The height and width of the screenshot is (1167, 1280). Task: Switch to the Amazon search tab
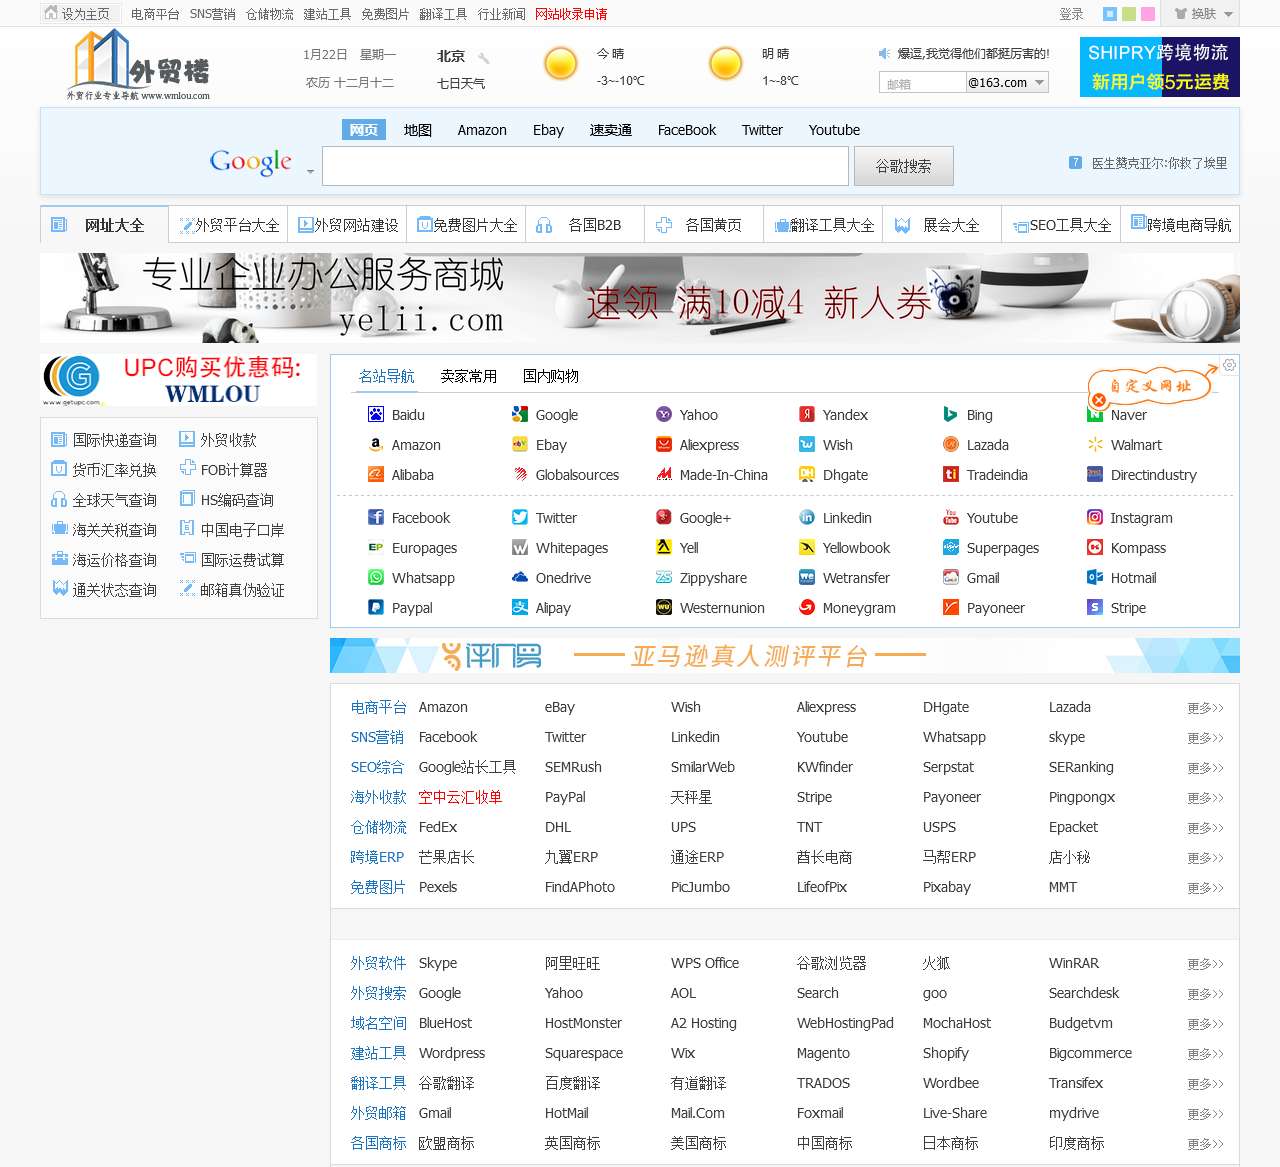[482, 130]
